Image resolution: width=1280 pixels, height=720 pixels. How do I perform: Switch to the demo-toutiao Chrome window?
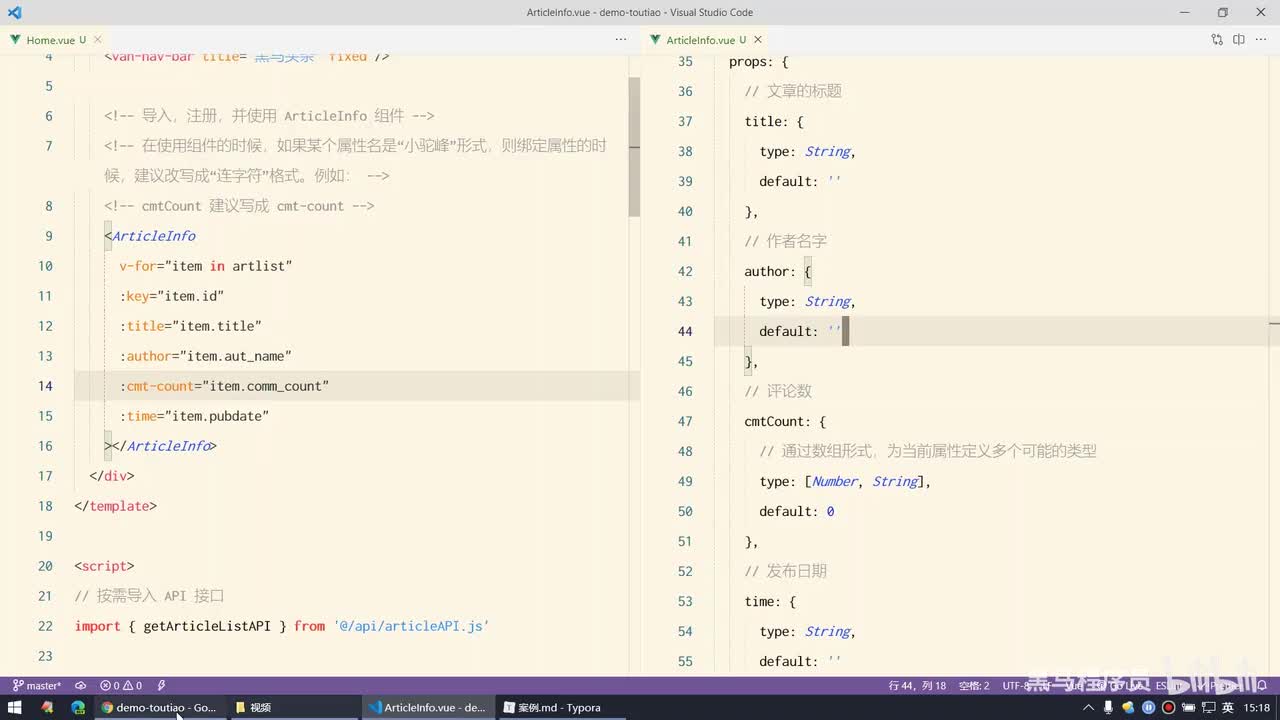(x=160, y=707)
